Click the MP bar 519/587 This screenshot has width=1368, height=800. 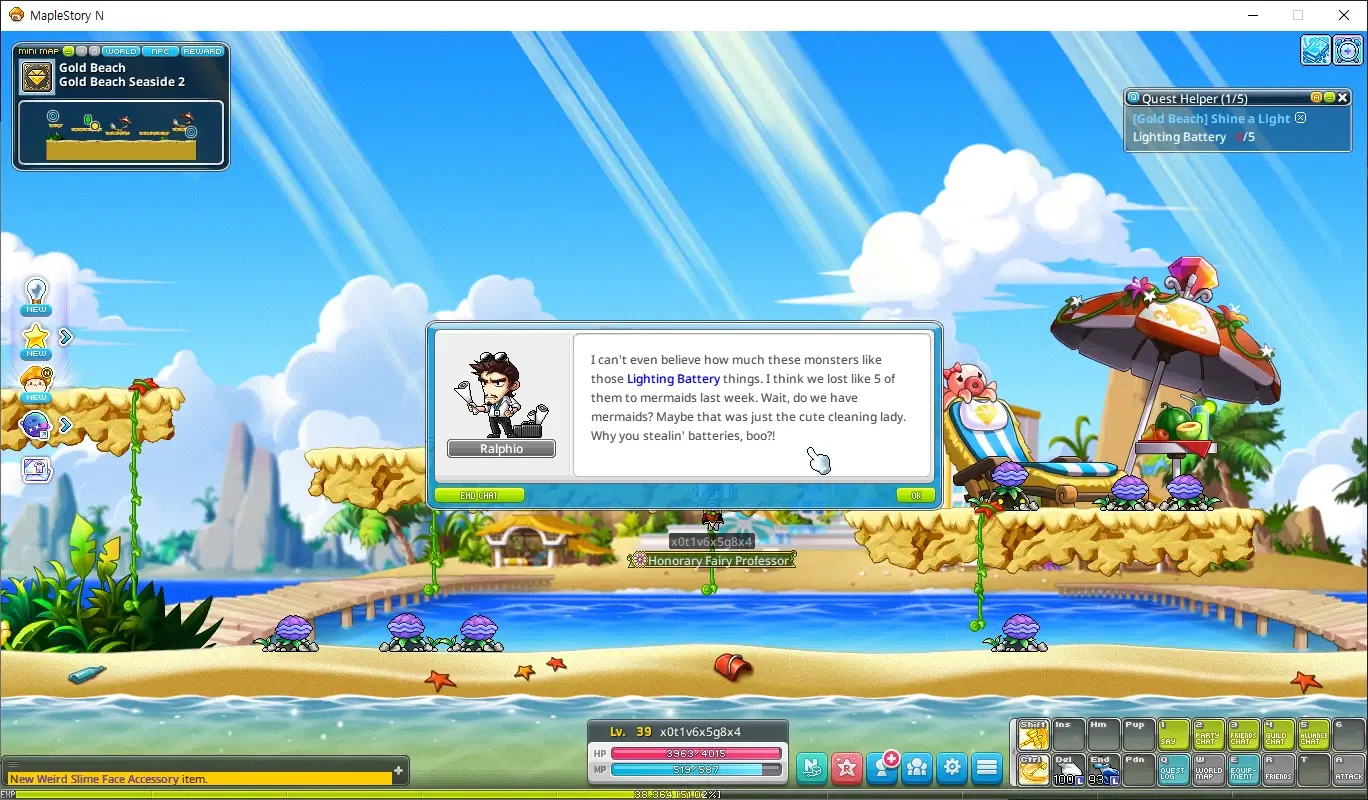(x=696, y=769)
